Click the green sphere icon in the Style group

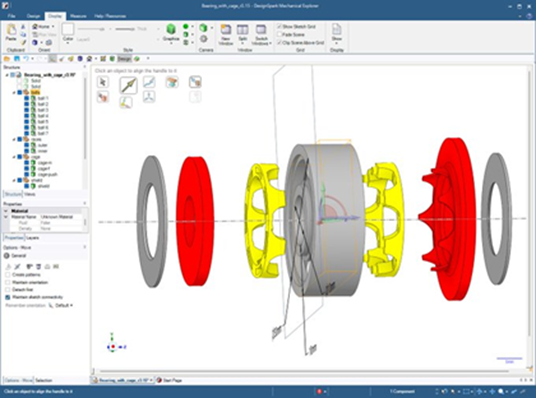186,27
